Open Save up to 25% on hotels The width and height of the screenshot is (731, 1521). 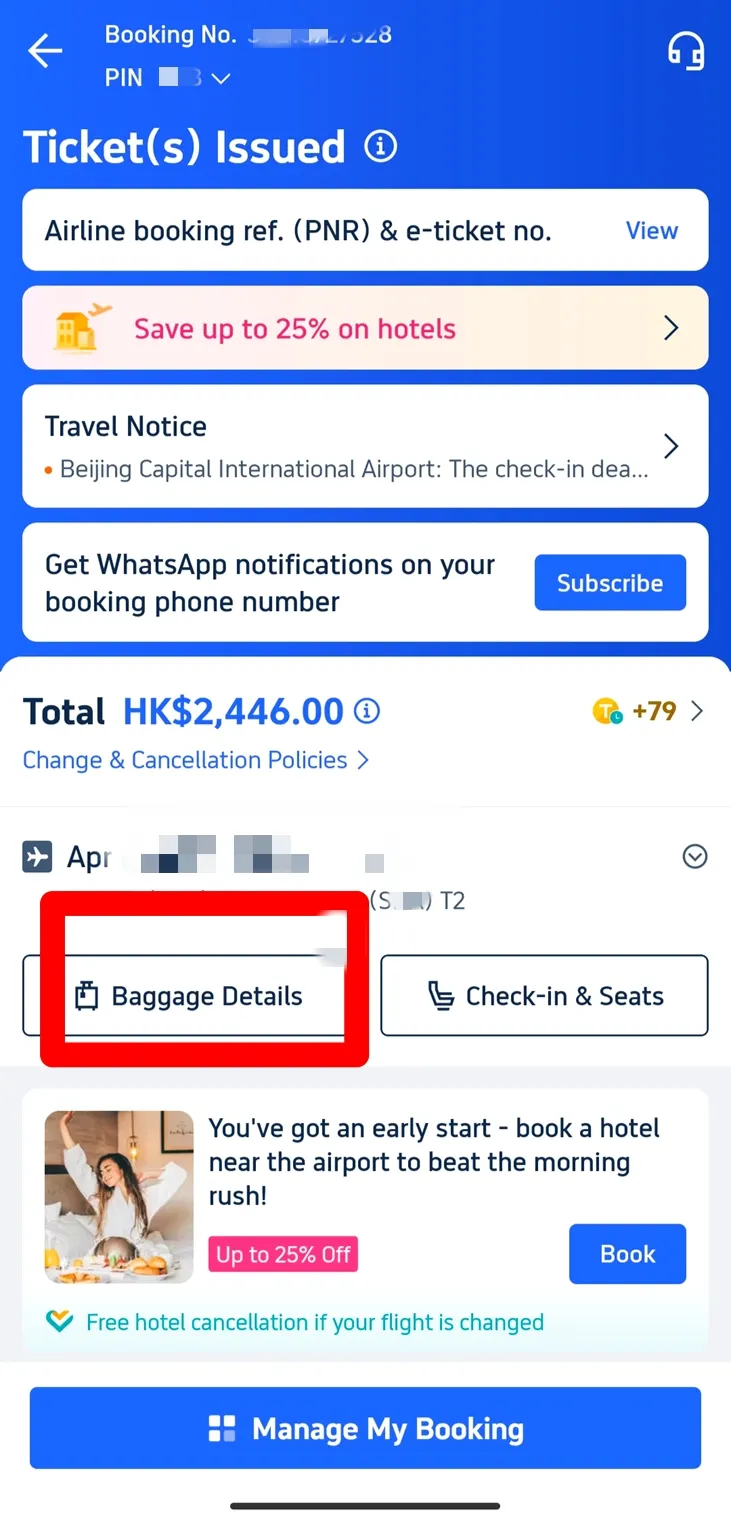click(365, 328)
